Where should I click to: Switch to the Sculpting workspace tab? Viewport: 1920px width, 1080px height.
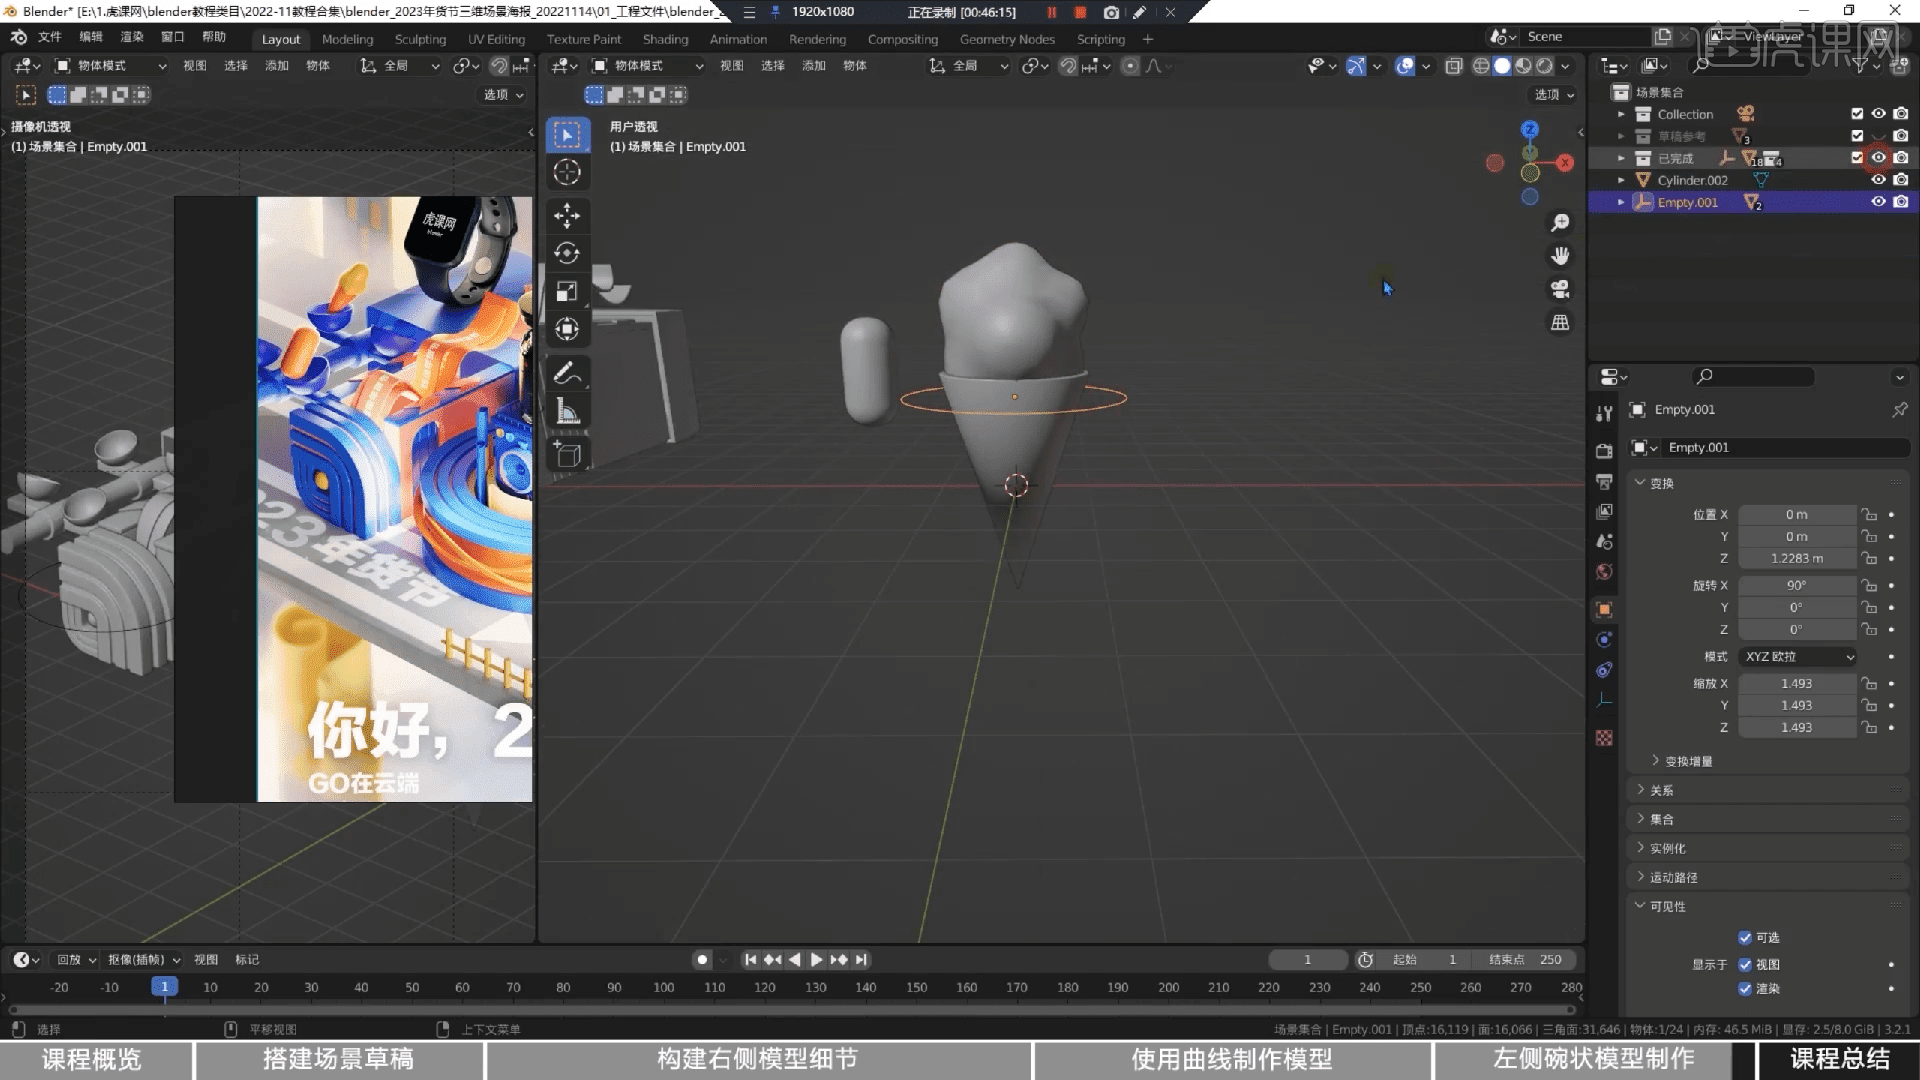(x=420, y=39)
